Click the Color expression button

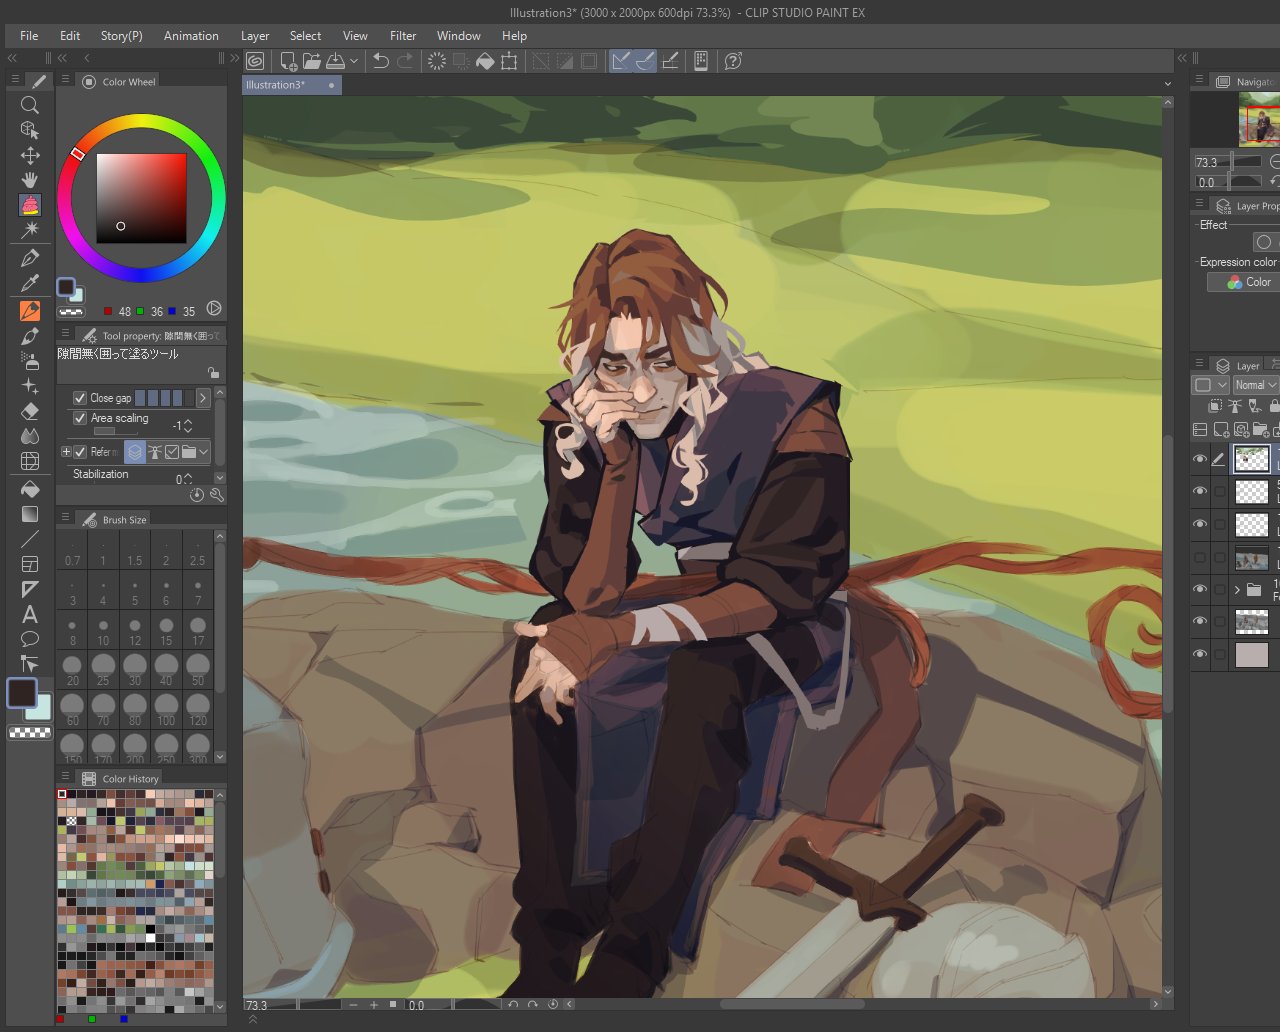(x=1243, y=282)
